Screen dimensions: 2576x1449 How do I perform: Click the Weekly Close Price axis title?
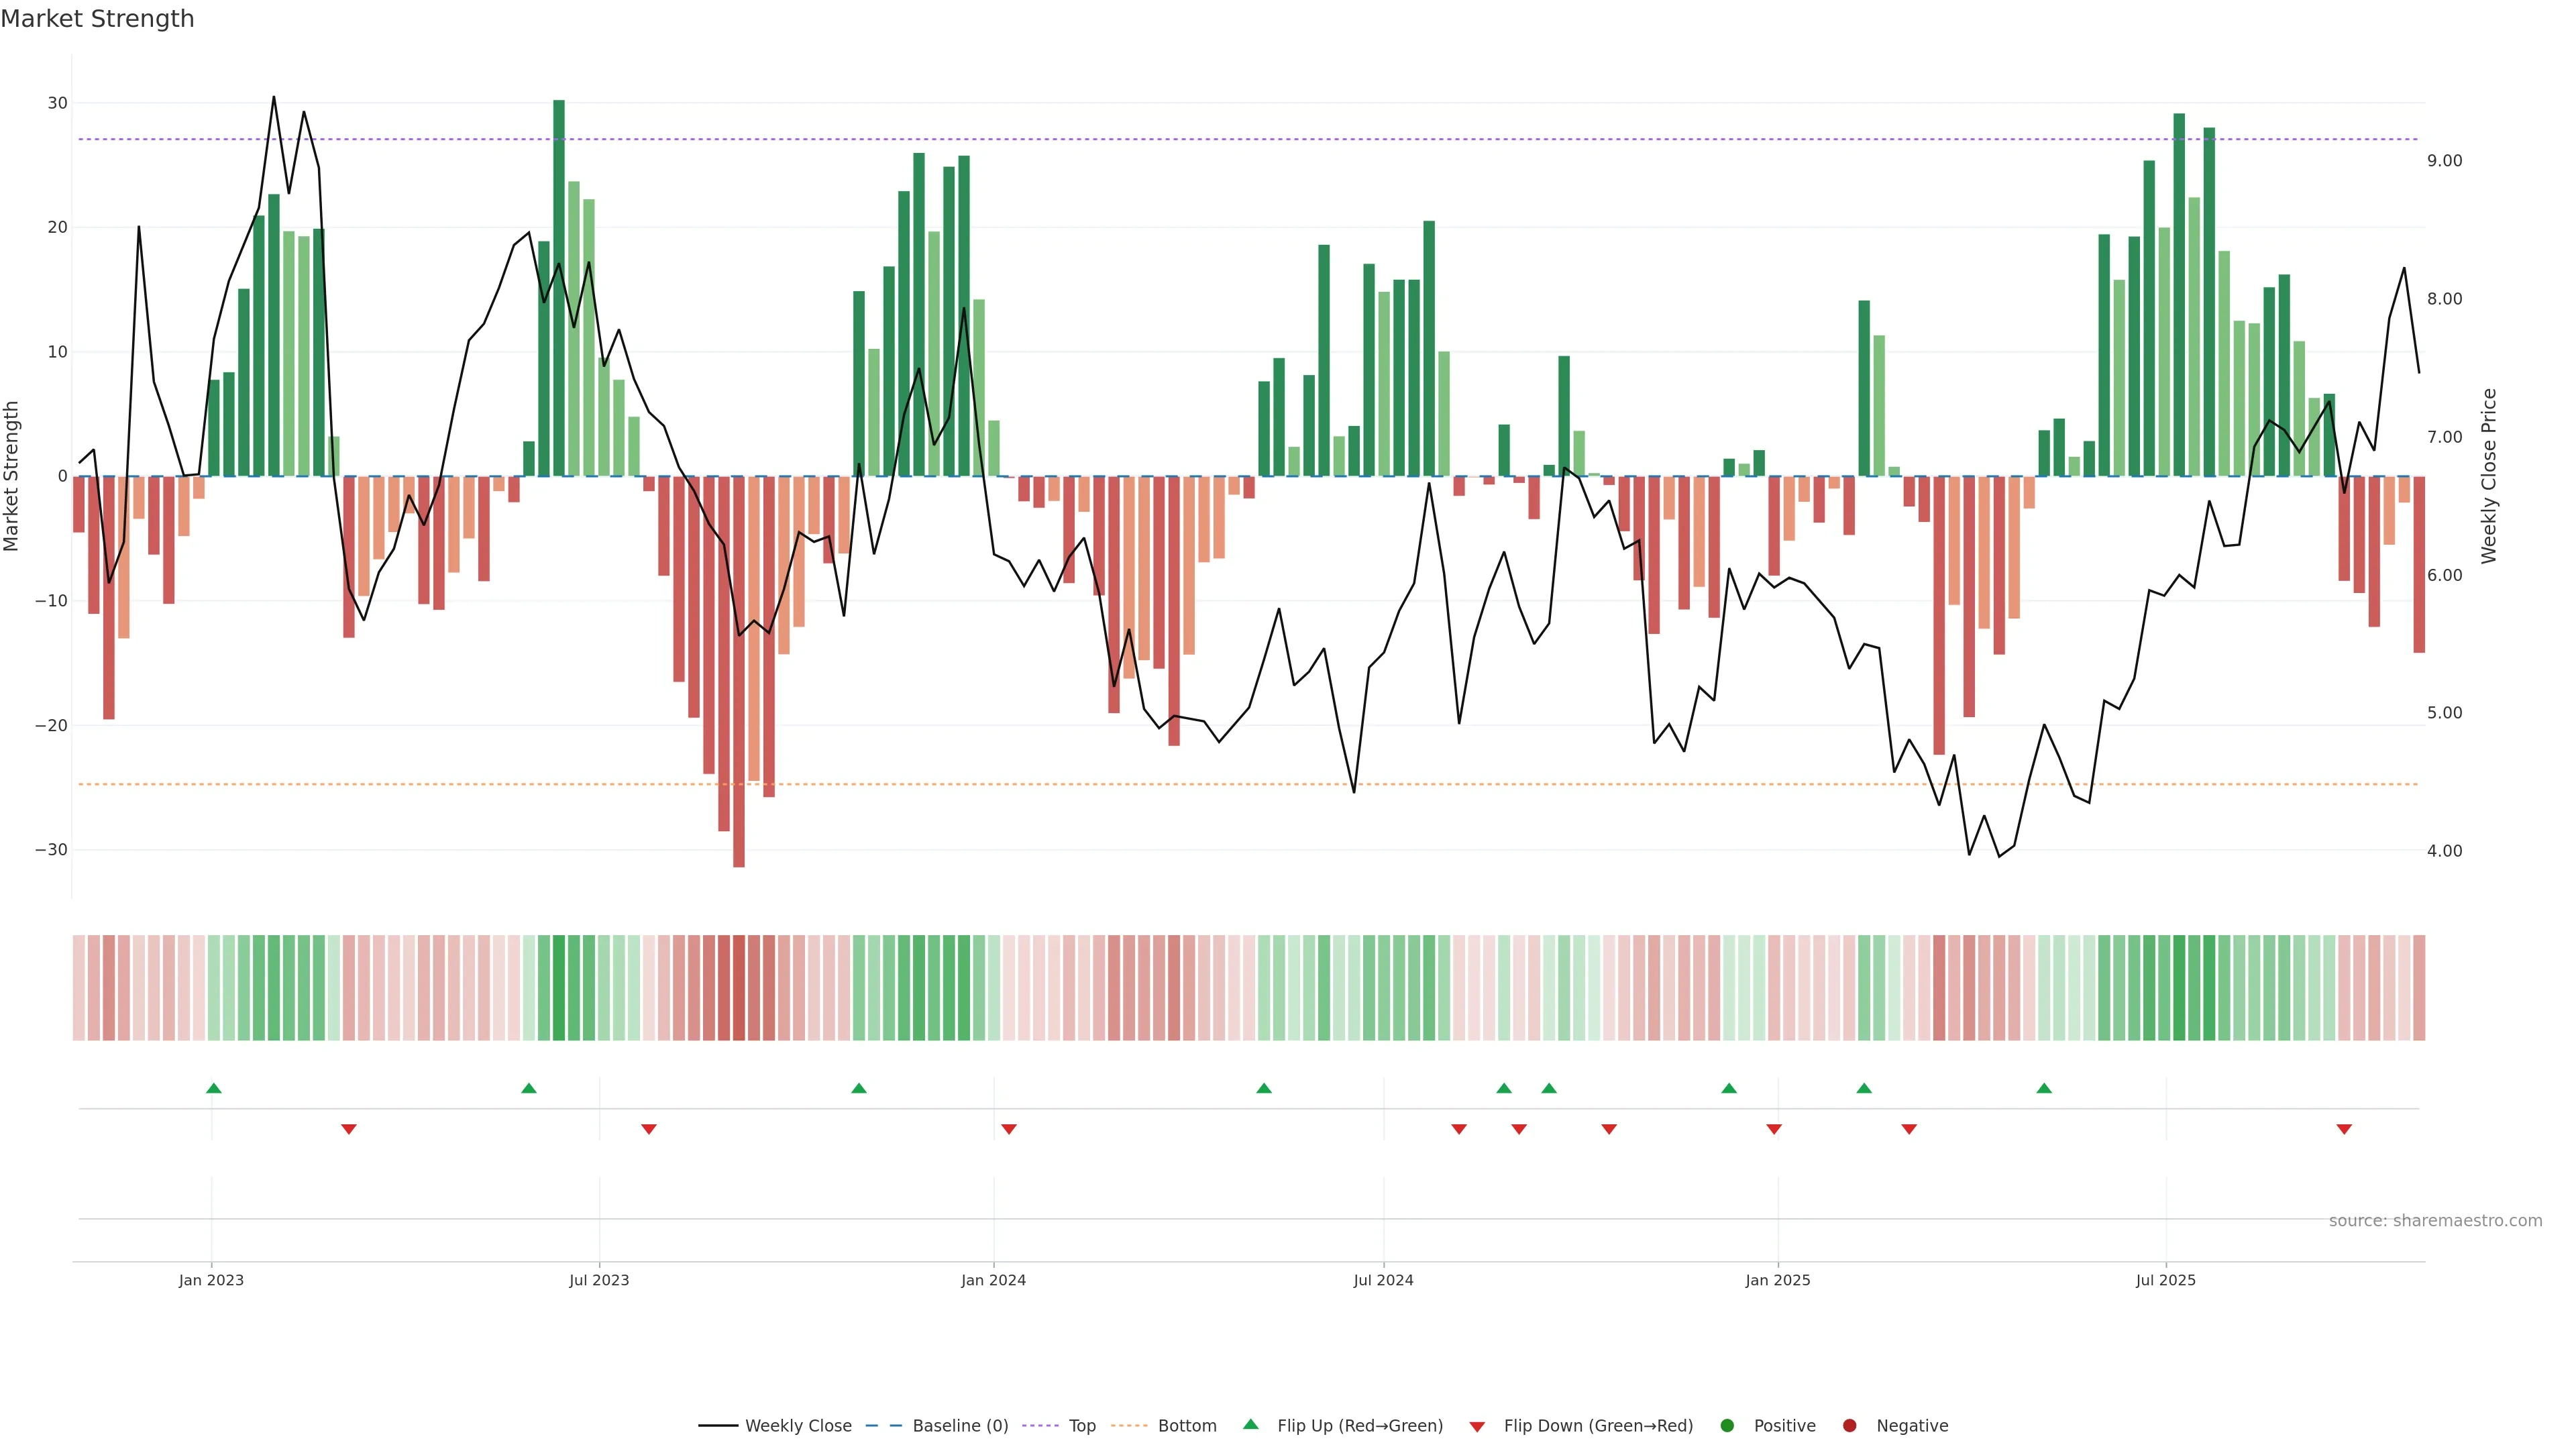click(2489, 476)
